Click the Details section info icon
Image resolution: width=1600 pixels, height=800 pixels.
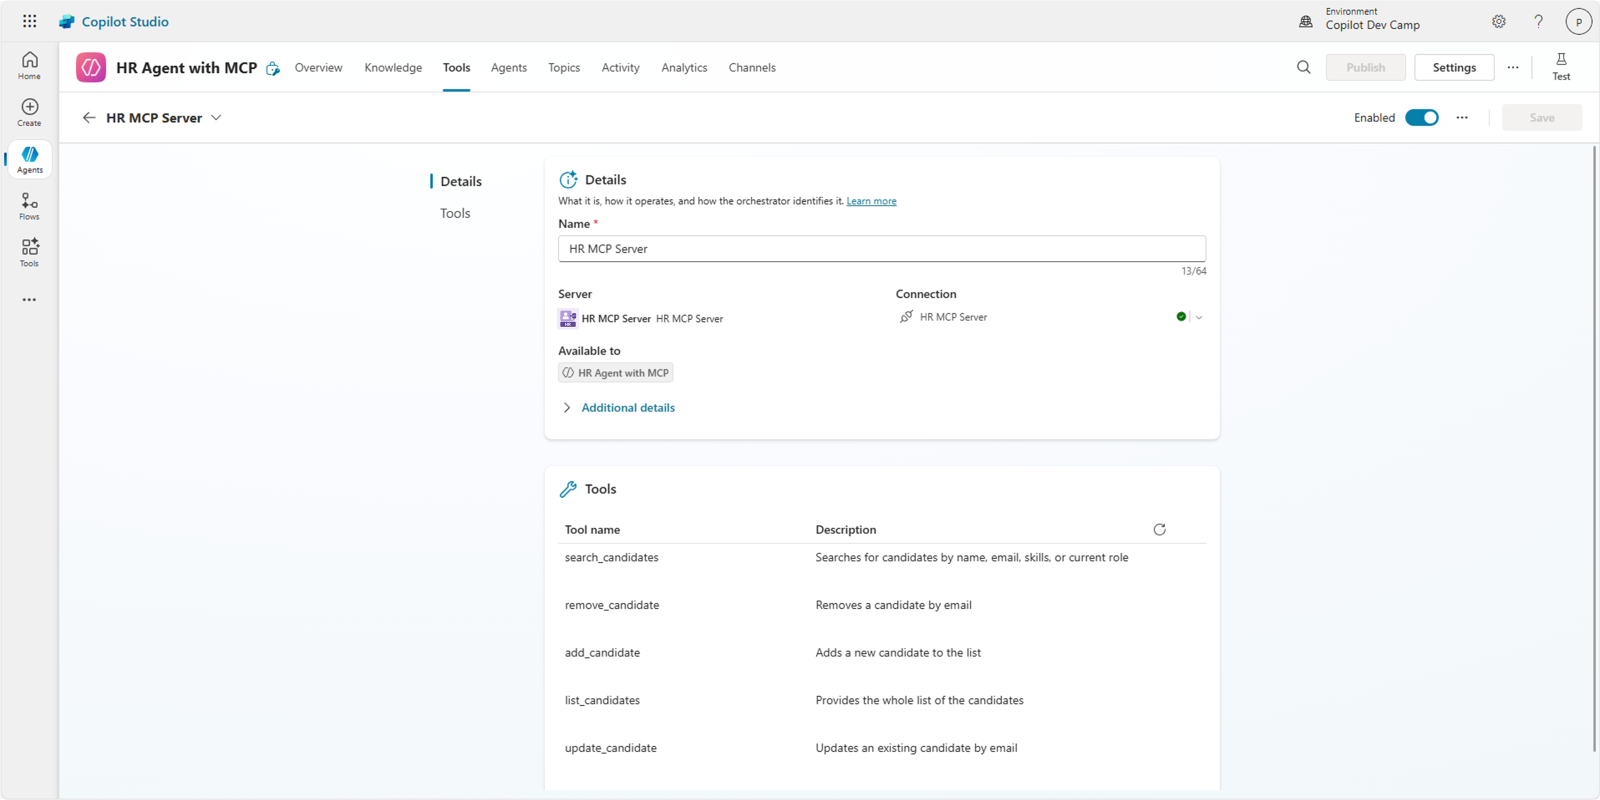pyautogui.click(x=568, y=180)
